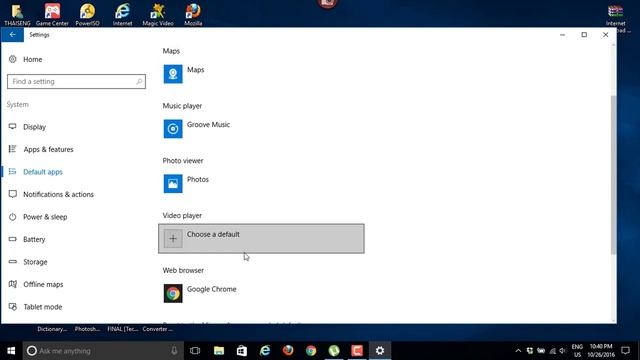Click the Cortana Ask me anything box
The width and height of the screenshot is (640, 360).
(103, 351)
